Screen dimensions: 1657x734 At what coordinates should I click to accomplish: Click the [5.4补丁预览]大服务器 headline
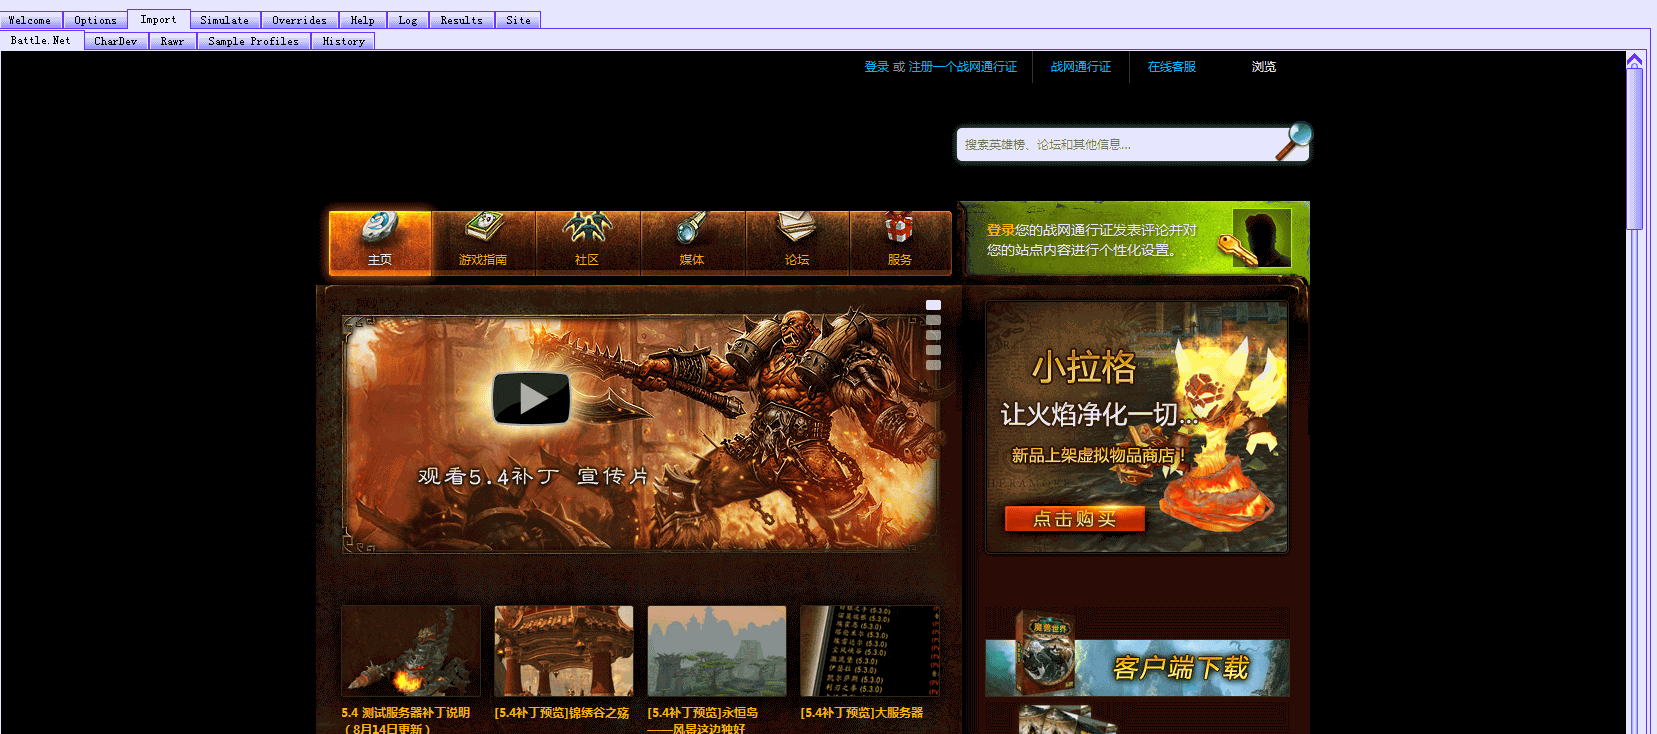point(862,713)
